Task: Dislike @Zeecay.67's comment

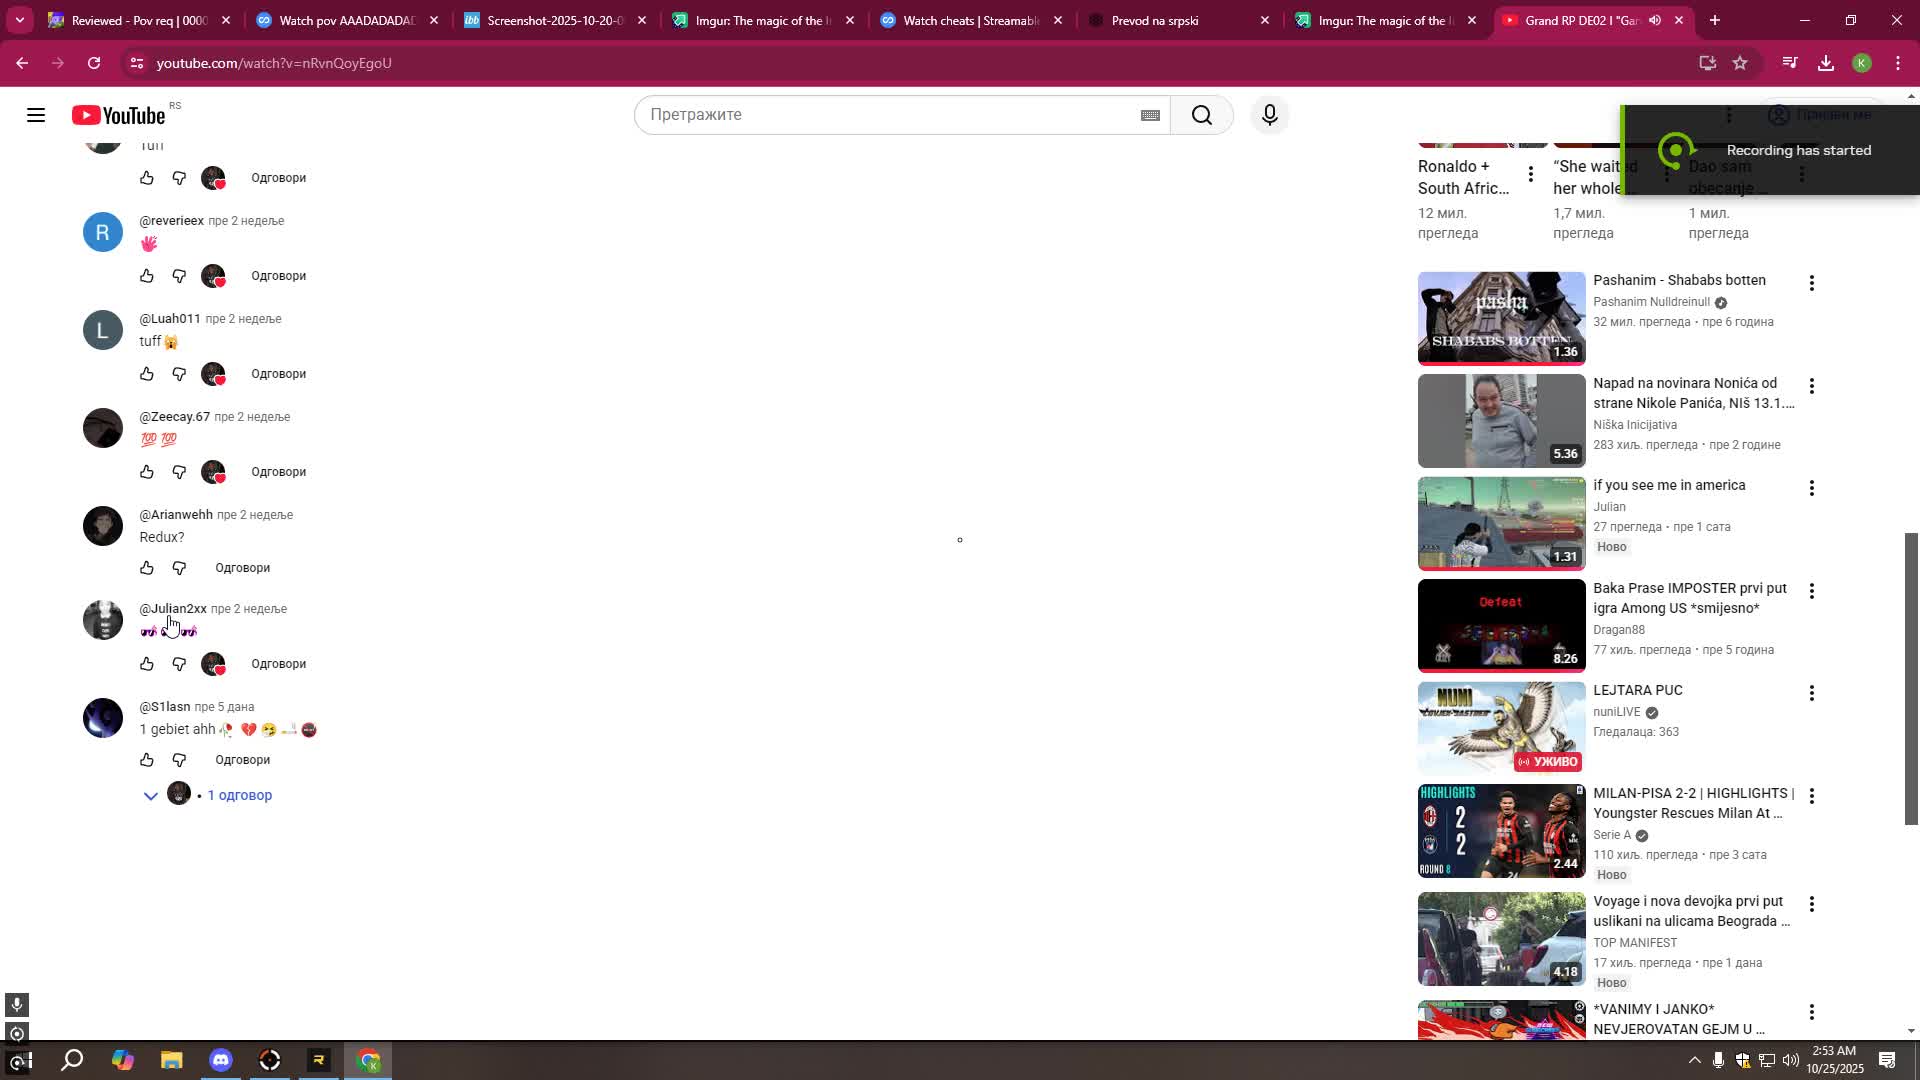Action: pos(180,472)
